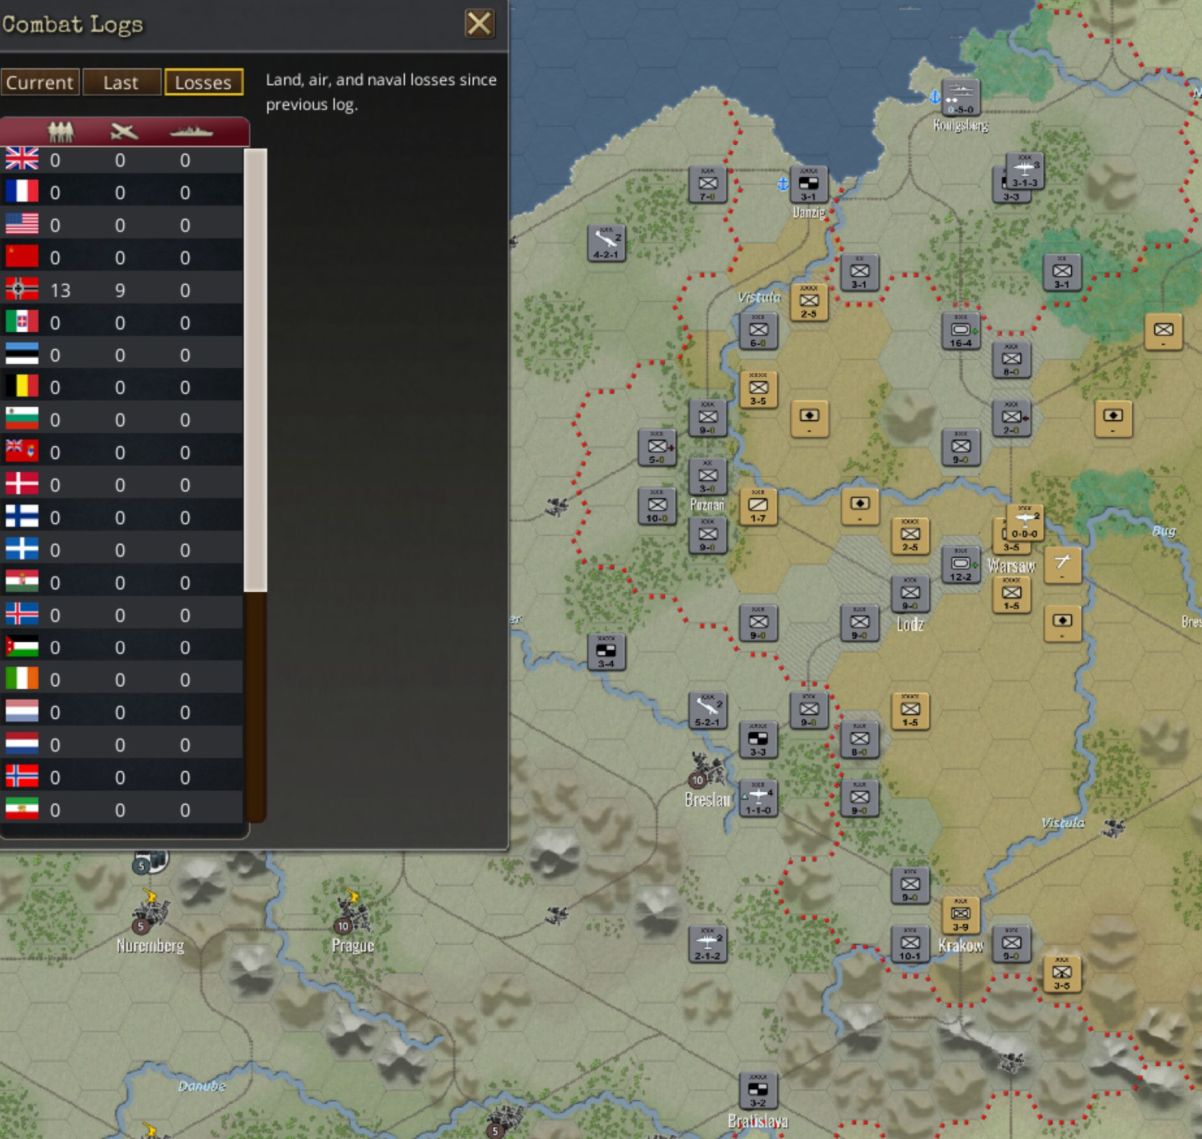Viewport: 1202px width, 1139px height.
Task: Select the France flag row
Action: 121,192
